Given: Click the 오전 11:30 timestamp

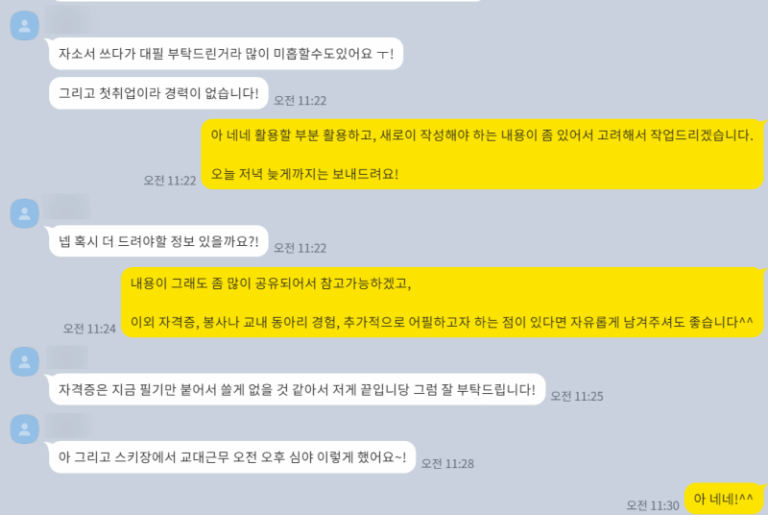Looking at the screenshot, I should point(653,505).
